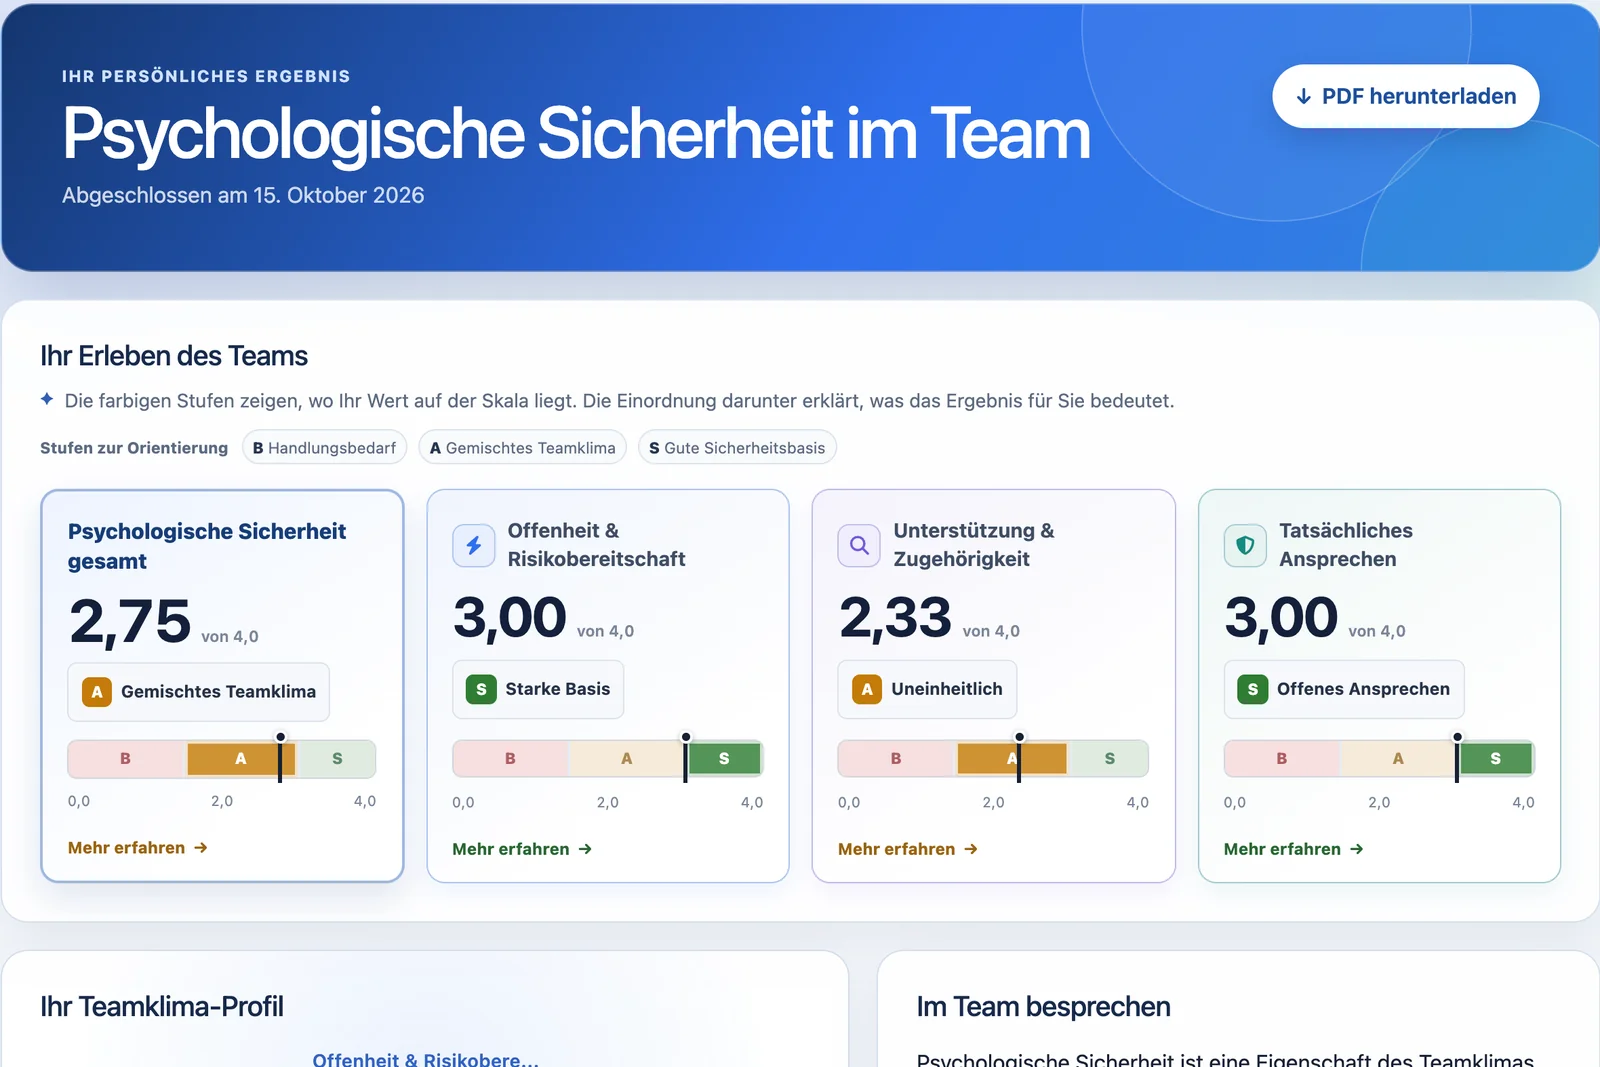This screenshot has height=1067, width=1600.
Task: Open Mehr erfahren in Psychologische Sicherheit gesamt card
Action: [138, 847]
